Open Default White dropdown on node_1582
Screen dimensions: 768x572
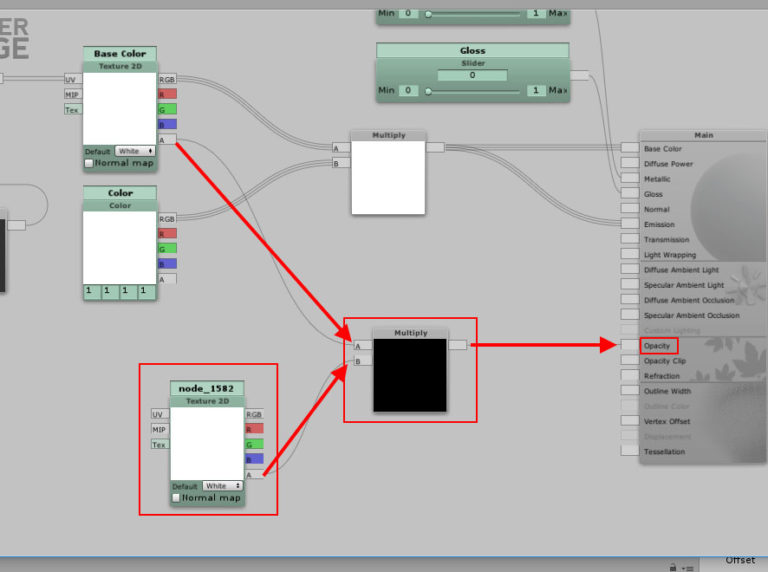[x=221, y=486]
